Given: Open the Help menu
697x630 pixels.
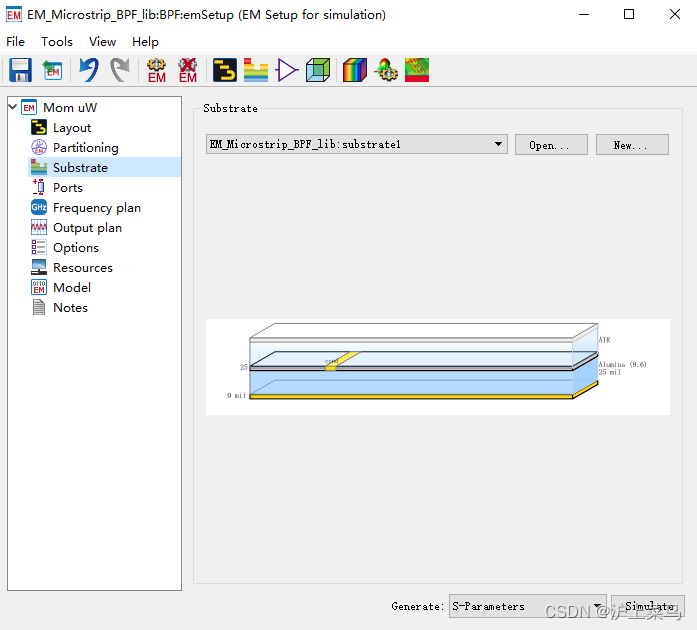Looking at the screenshot, I should 145,42.
